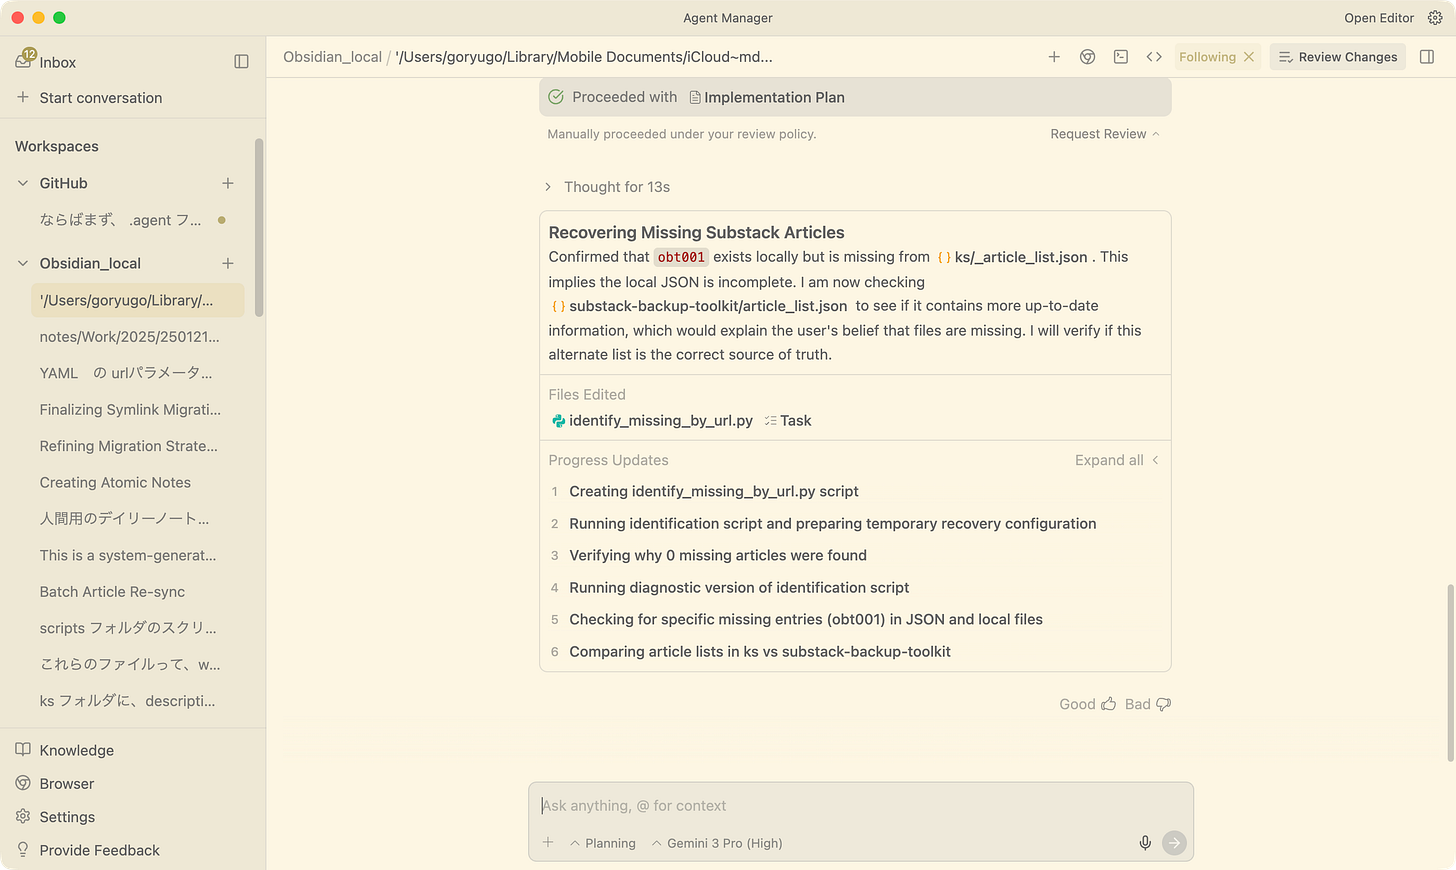Click the Following toggle label
The image size is (1456, 870).
coord(1207,57)
